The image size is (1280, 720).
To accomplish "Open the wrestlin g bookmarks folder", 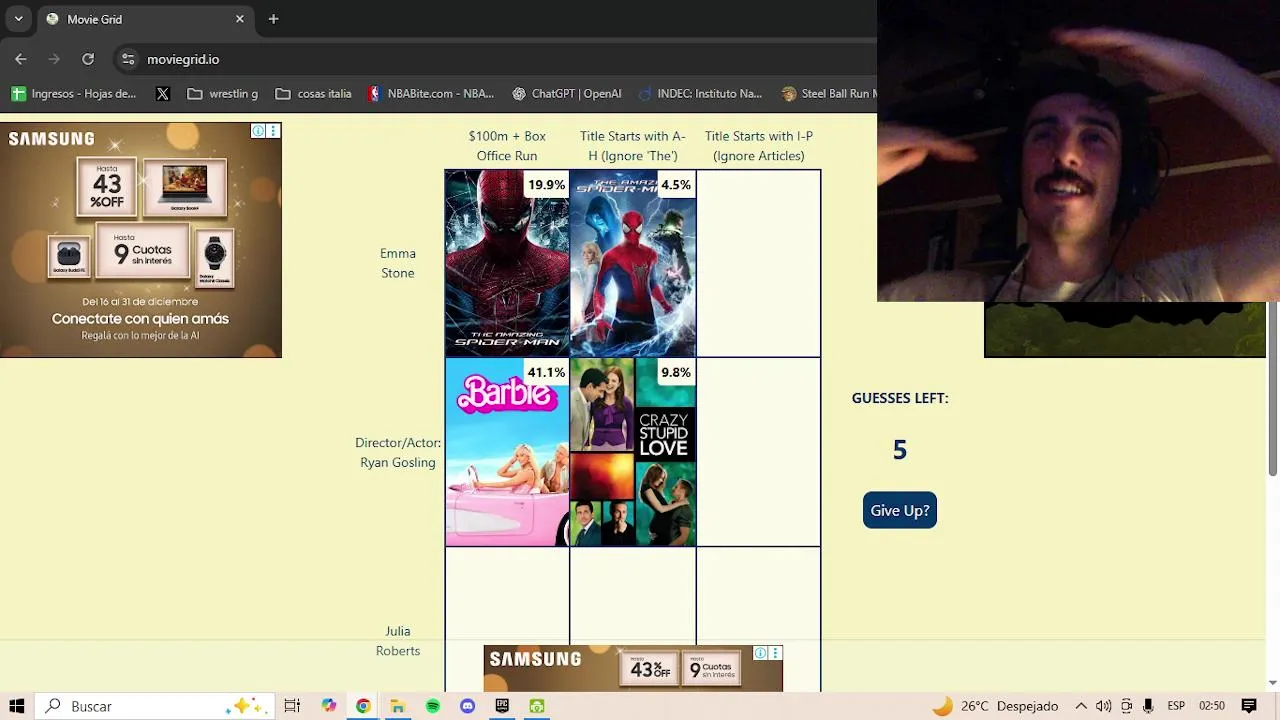I will click(223, 93).
